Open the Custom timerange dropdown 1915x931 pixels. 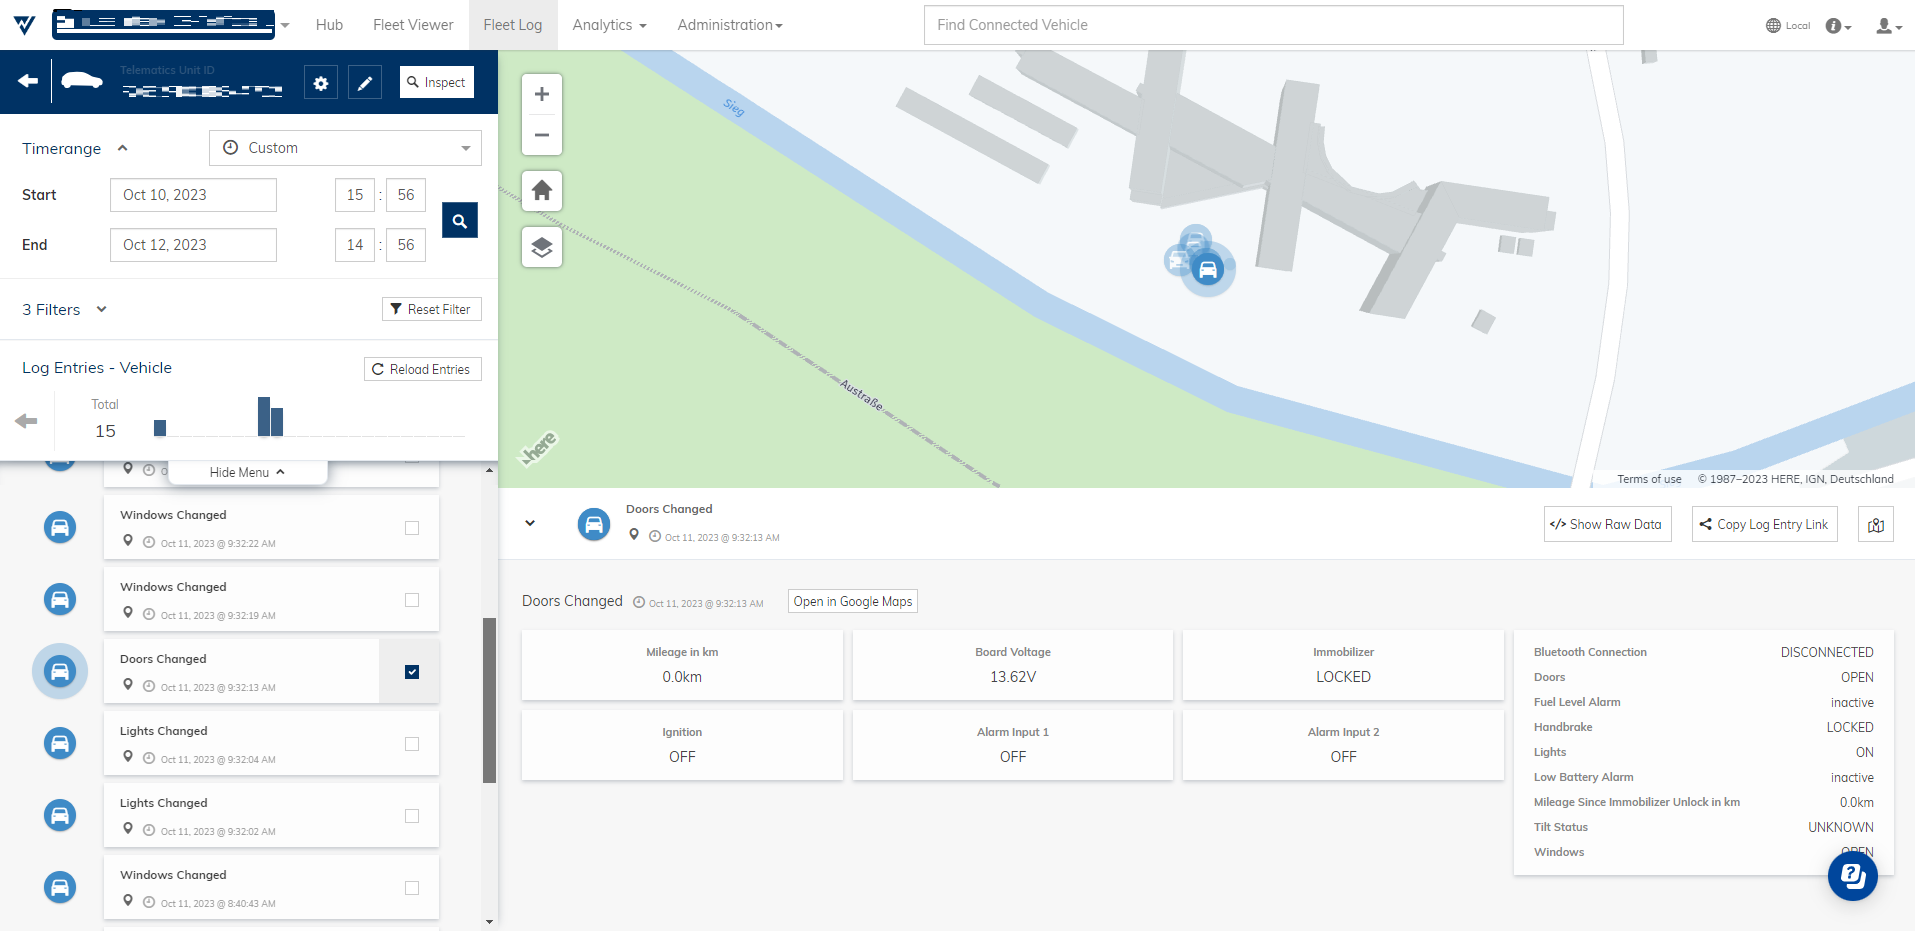[x=345, y=148]
